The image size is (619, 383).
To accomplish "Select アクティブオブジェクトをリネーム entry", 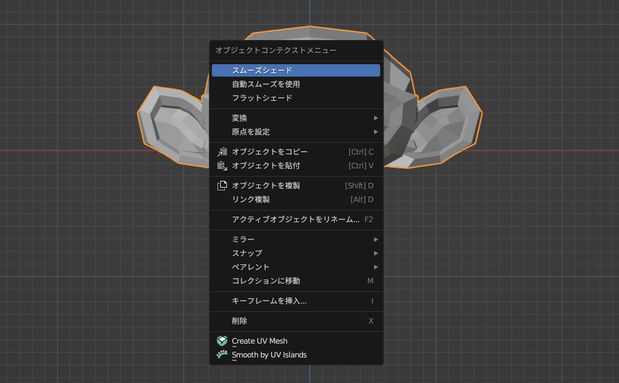I will (x=296, y=220).
